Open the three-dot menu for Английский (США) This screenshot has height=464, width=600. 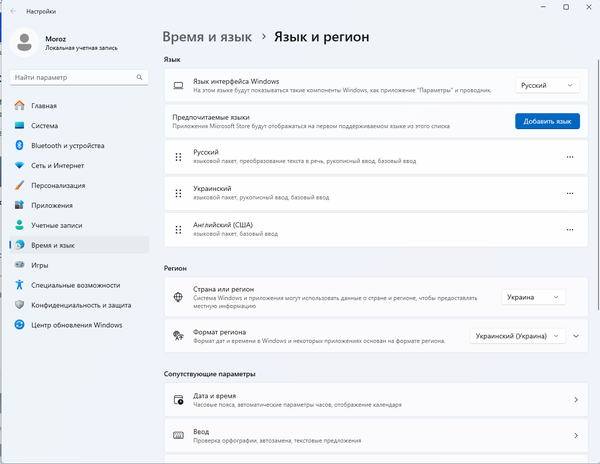[x=570, y=230]
